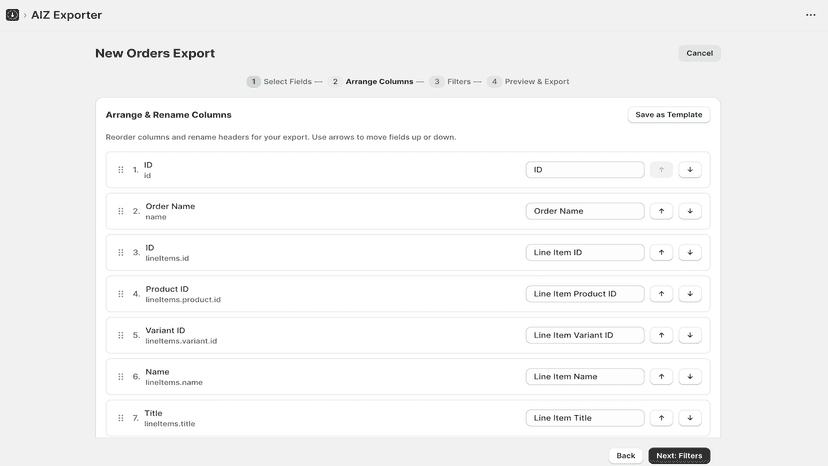Click the up arrow for ID row 1
Image resolution: width=828 pixels, height=466 pixels.
tap(661, 170)
